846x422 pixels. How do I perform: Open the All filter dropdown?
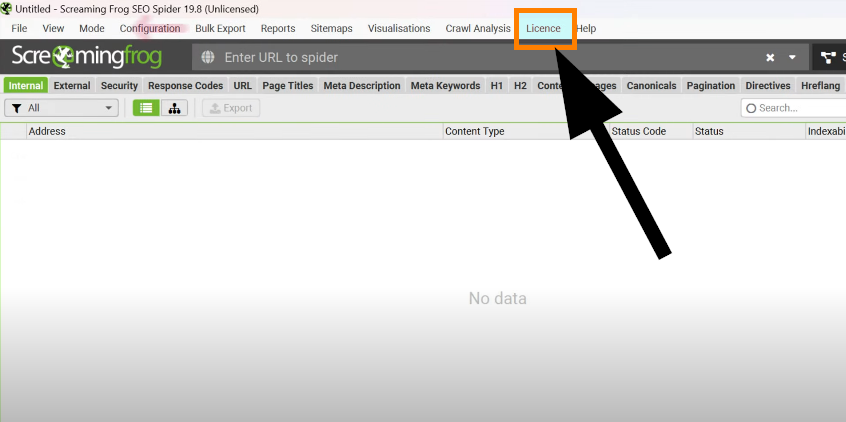[x=61, y=108]
